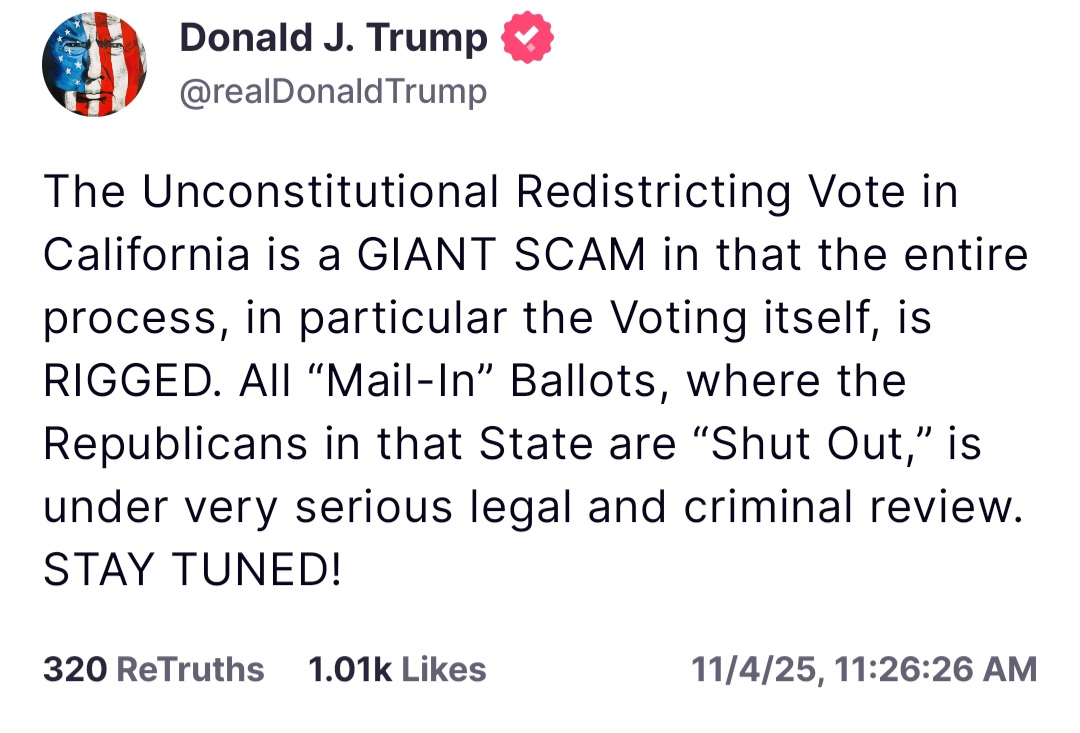Click the "STAY TUNED!" text
The image size is (1080, 733).
[x=192, y=571]
